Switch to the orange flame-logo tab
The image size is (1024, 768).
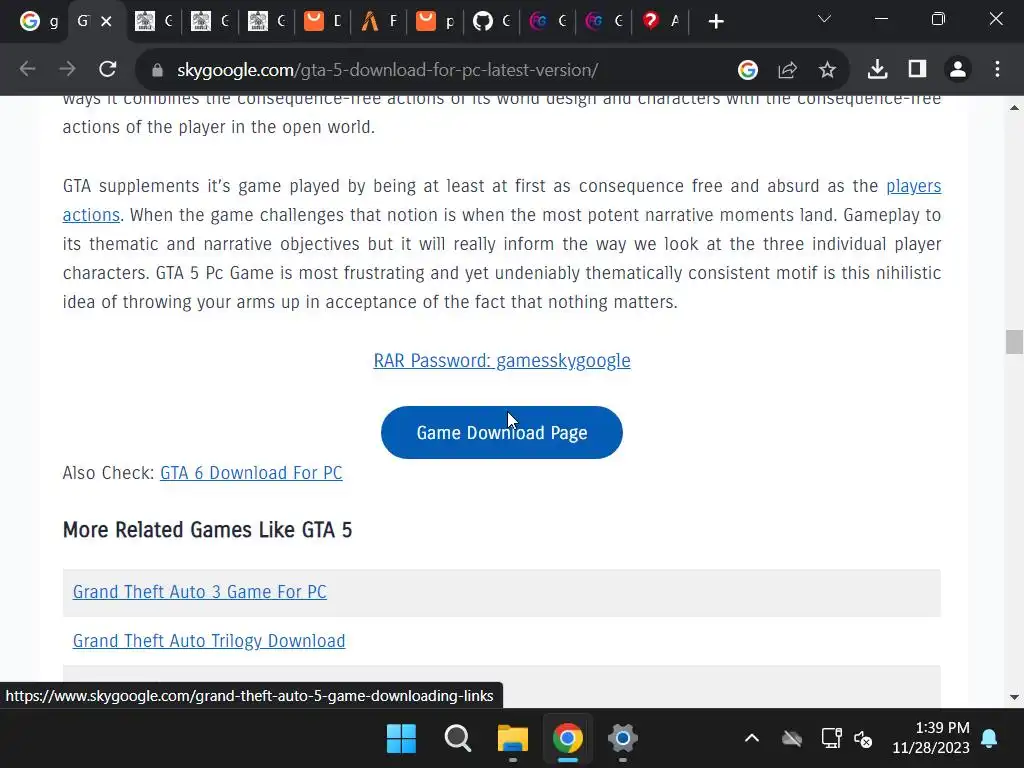pyautogui.click(x=380, y=22)
